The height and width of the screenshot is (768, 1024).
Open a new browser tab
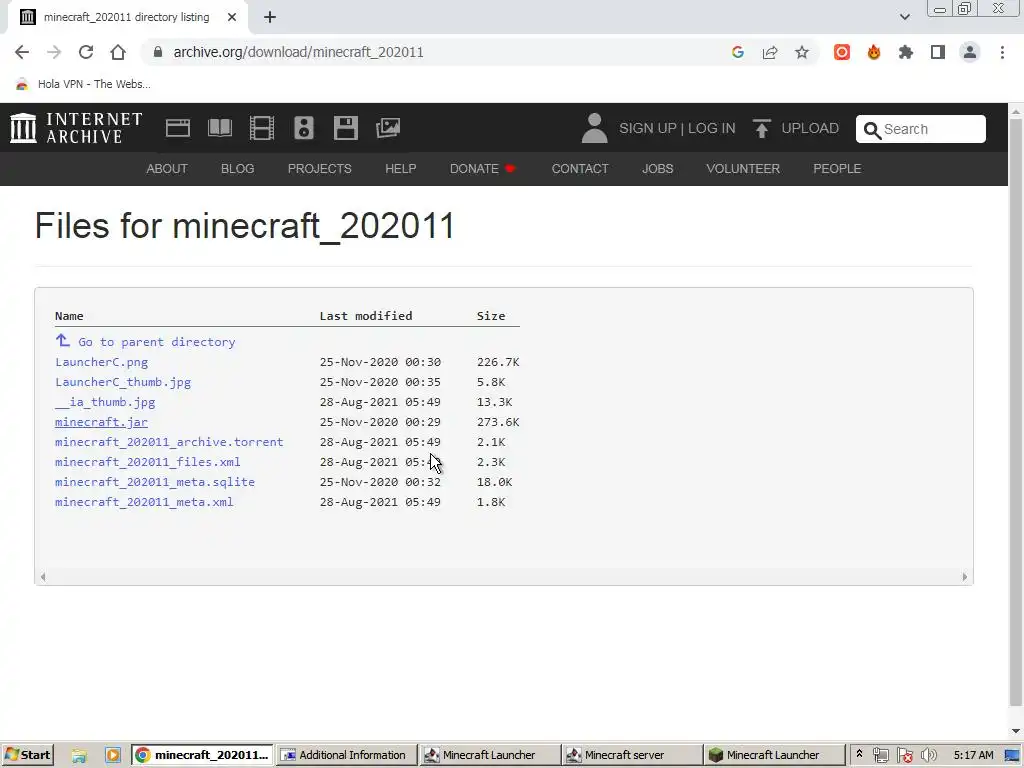[270, 18]
